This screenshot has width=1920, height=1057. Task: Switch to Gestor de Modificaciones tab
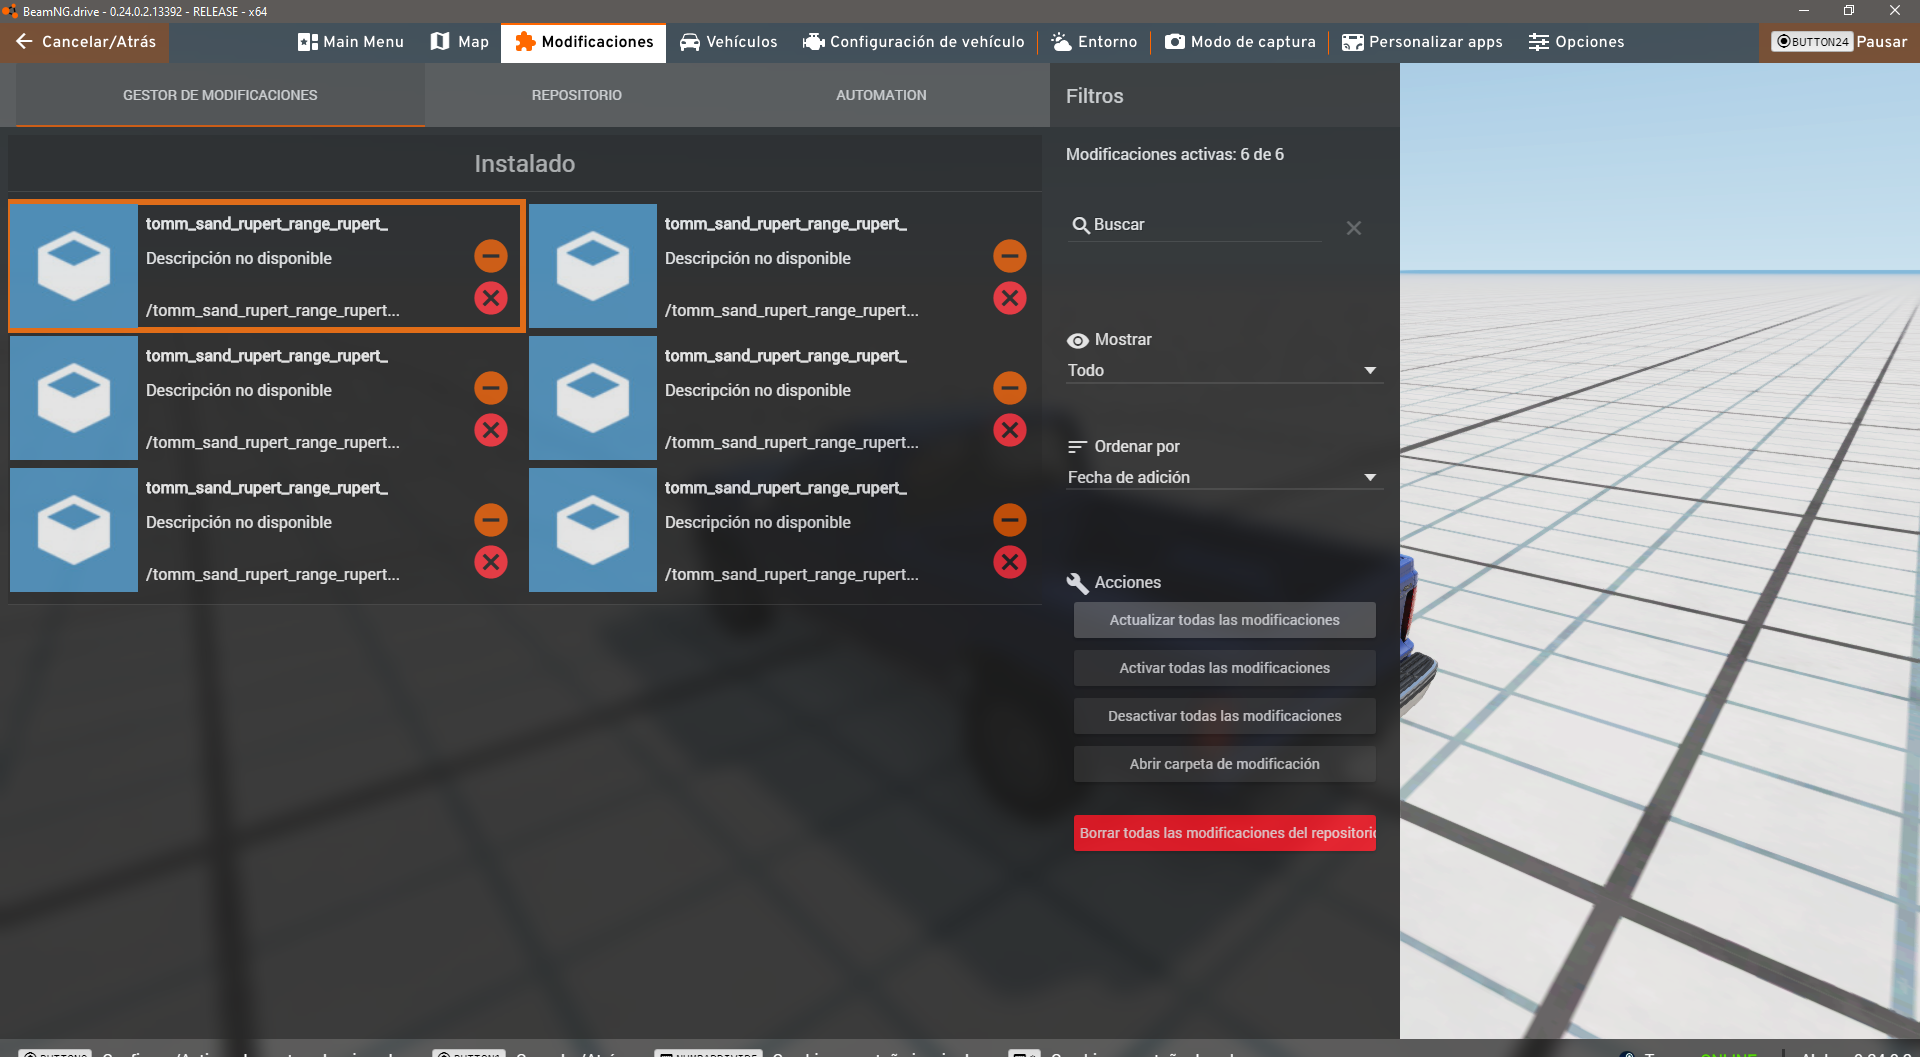coord(220,95)
